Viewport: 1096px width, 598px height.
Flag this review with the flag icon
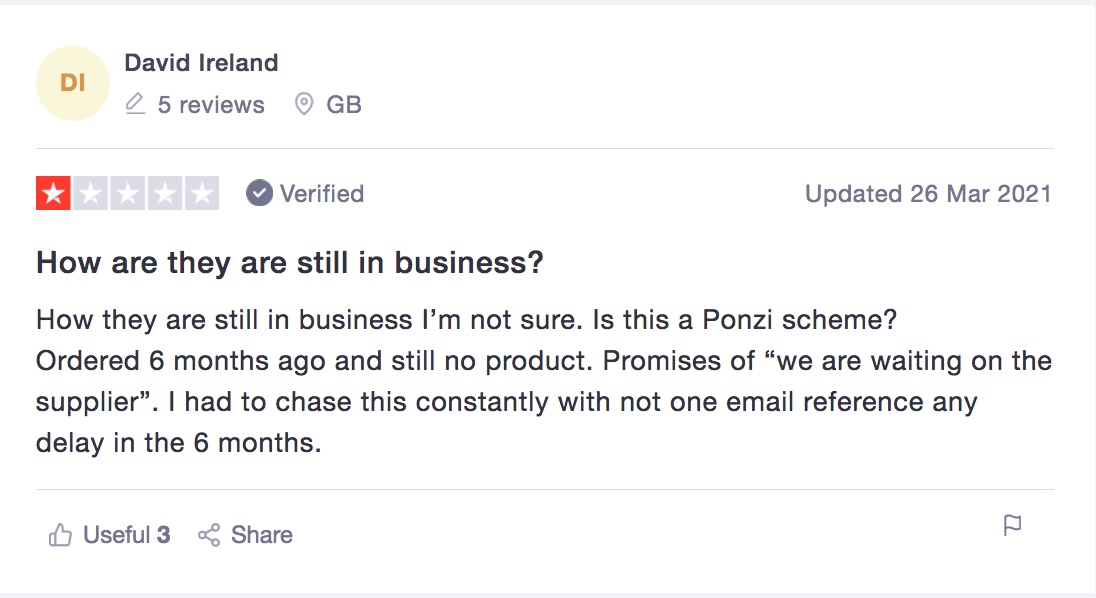pyautogui.click(x=1012, y=525)
